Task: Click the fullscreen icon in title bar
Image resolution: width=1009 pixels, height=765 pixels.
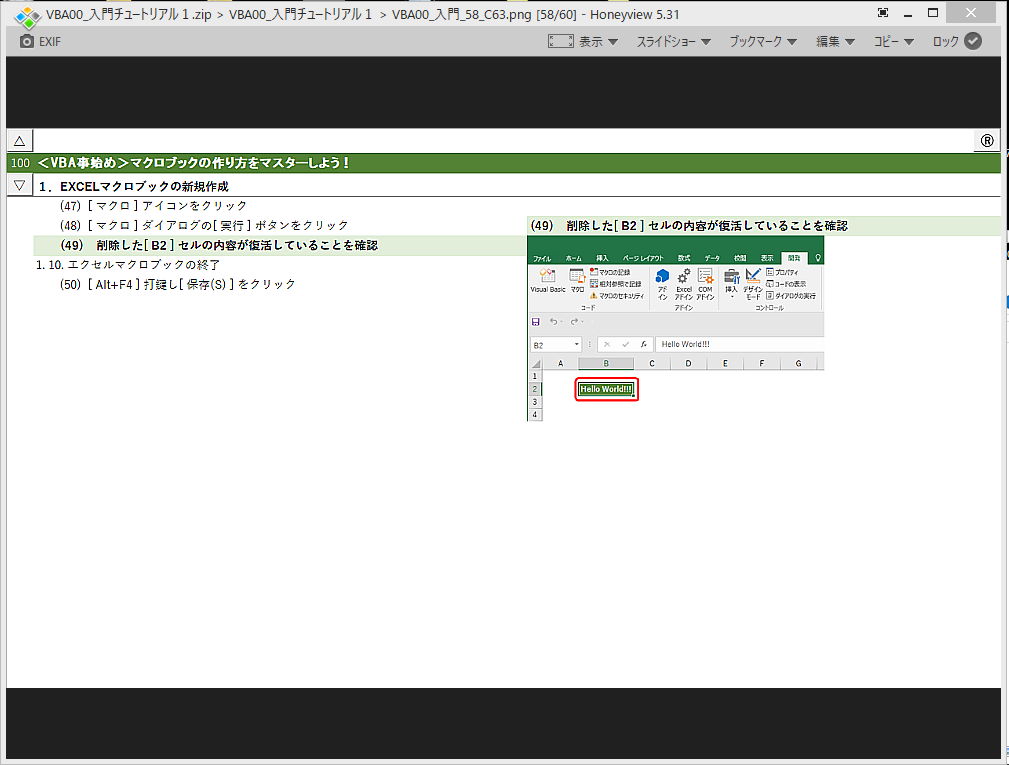Action: click(883, 13)
